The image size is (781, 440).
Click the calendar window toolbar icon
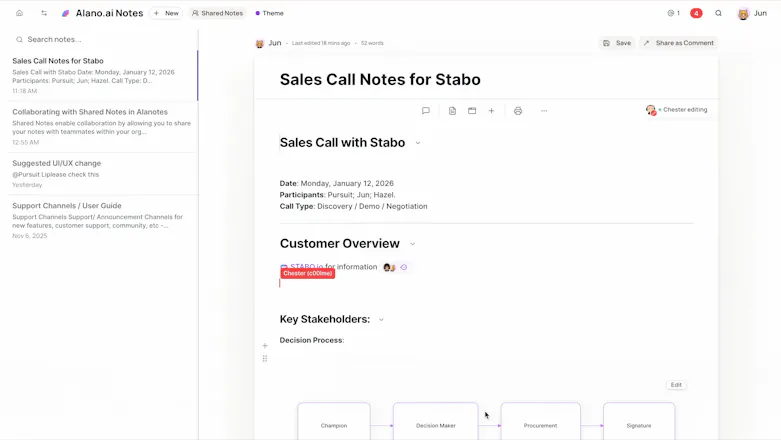472,111
